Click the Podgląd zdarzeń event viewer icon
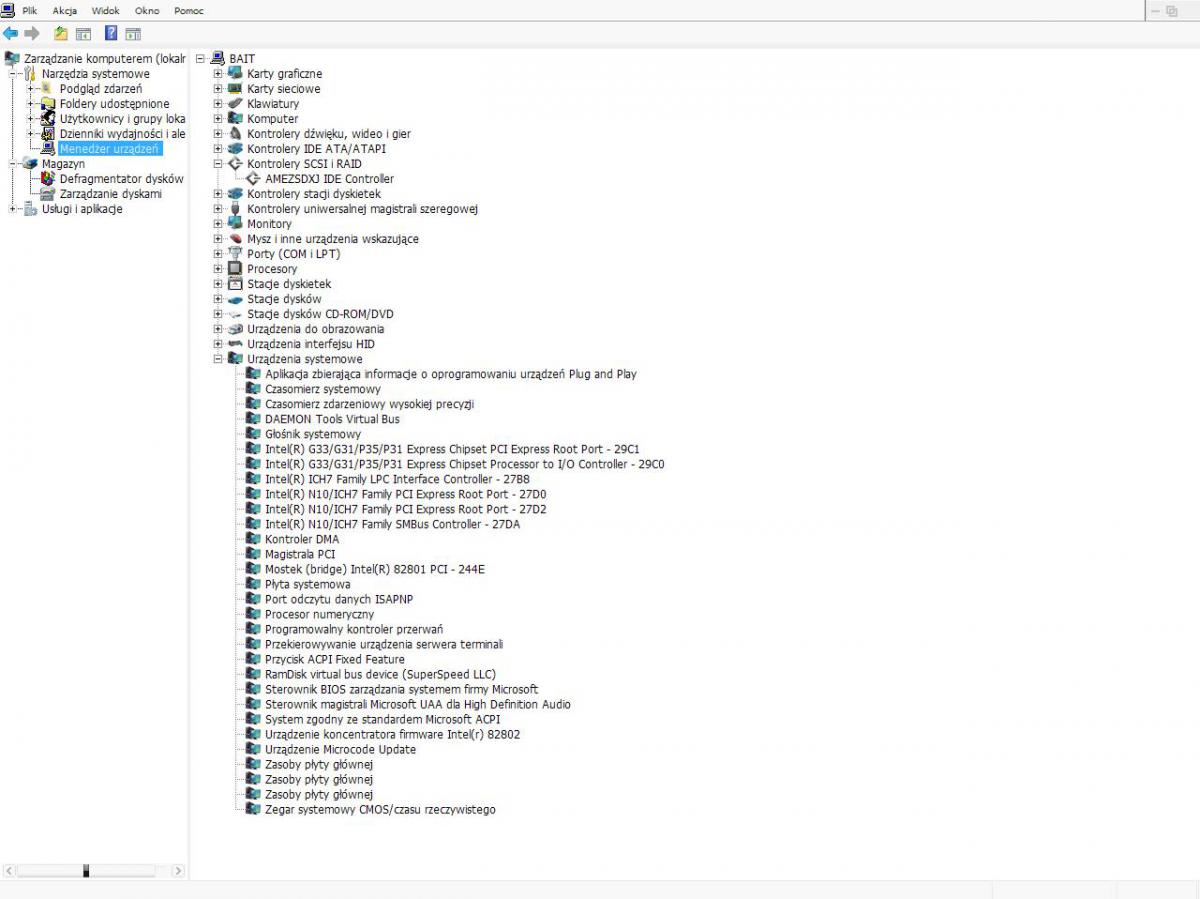This screenshot has width=1200, height=899. coord(47,88)
